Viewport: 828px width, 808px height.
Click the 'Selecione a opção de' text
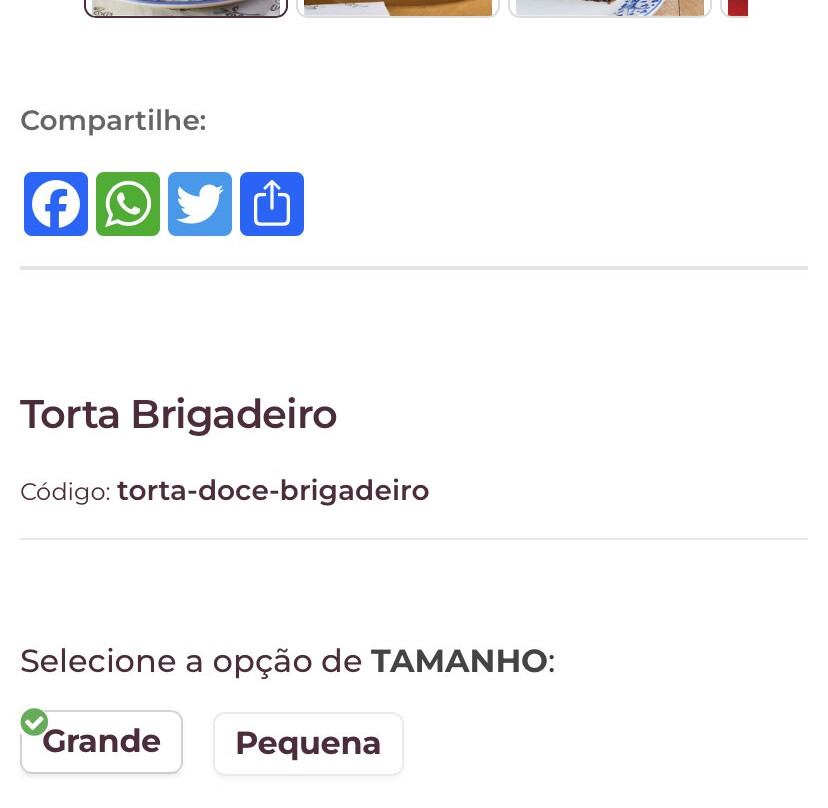[191, 661]
